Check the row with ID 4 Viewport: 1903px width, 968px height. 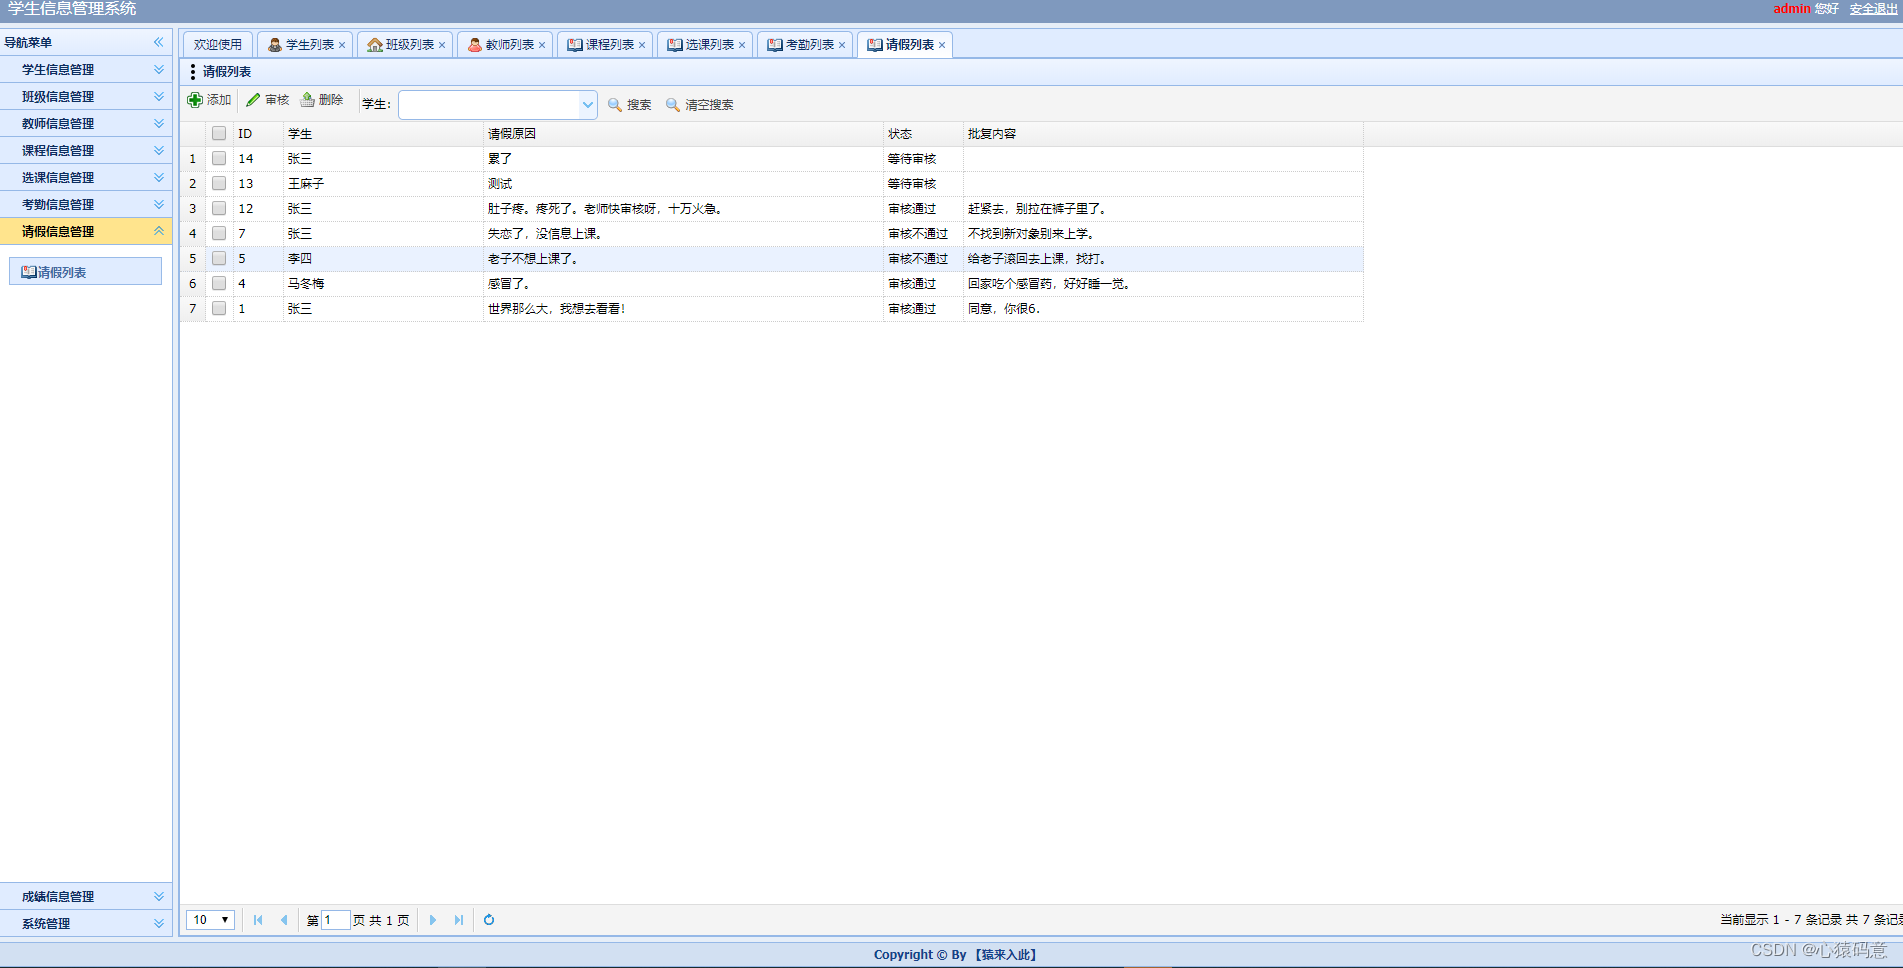(x=219, y=284)
